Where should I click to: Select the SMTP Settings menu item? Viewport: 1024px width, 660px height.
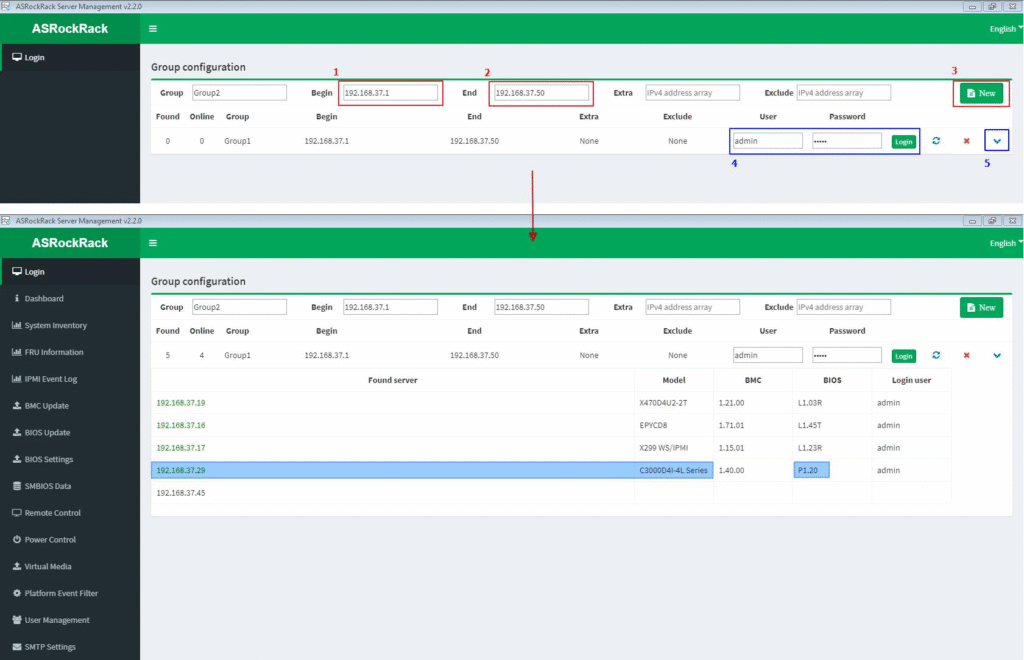pyautogui.click(x=50, y=647)
